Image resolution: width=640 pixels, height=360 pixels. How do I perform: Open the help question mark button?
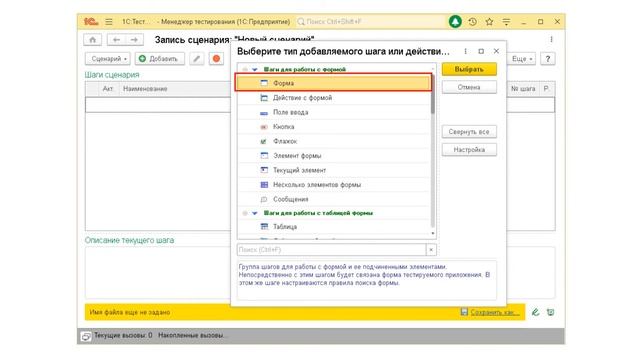(x=548, y=59)
